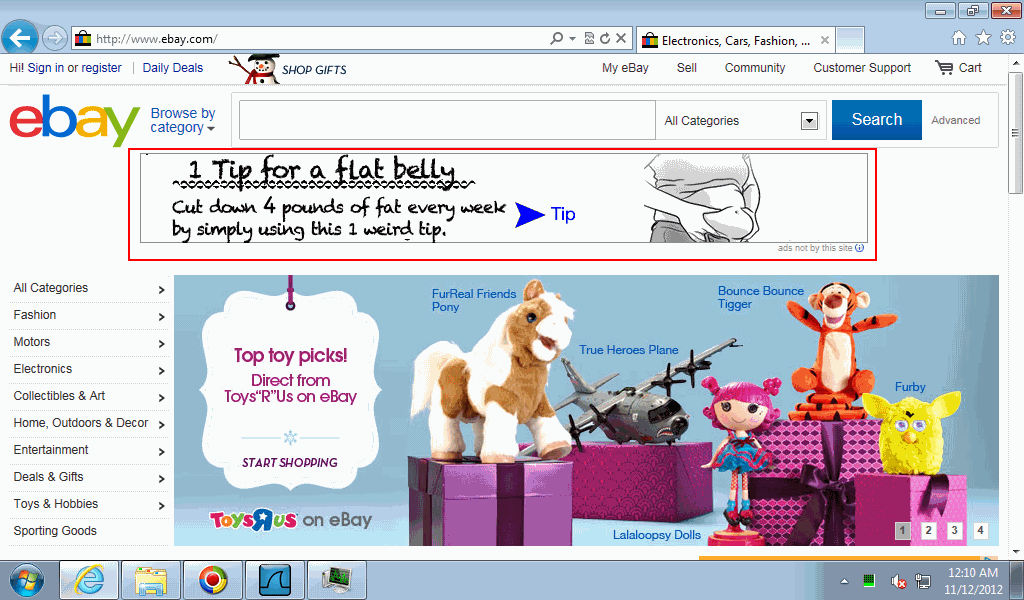Click the site icon in address bar
1024x600 pixels.
[x=83, y=39]
